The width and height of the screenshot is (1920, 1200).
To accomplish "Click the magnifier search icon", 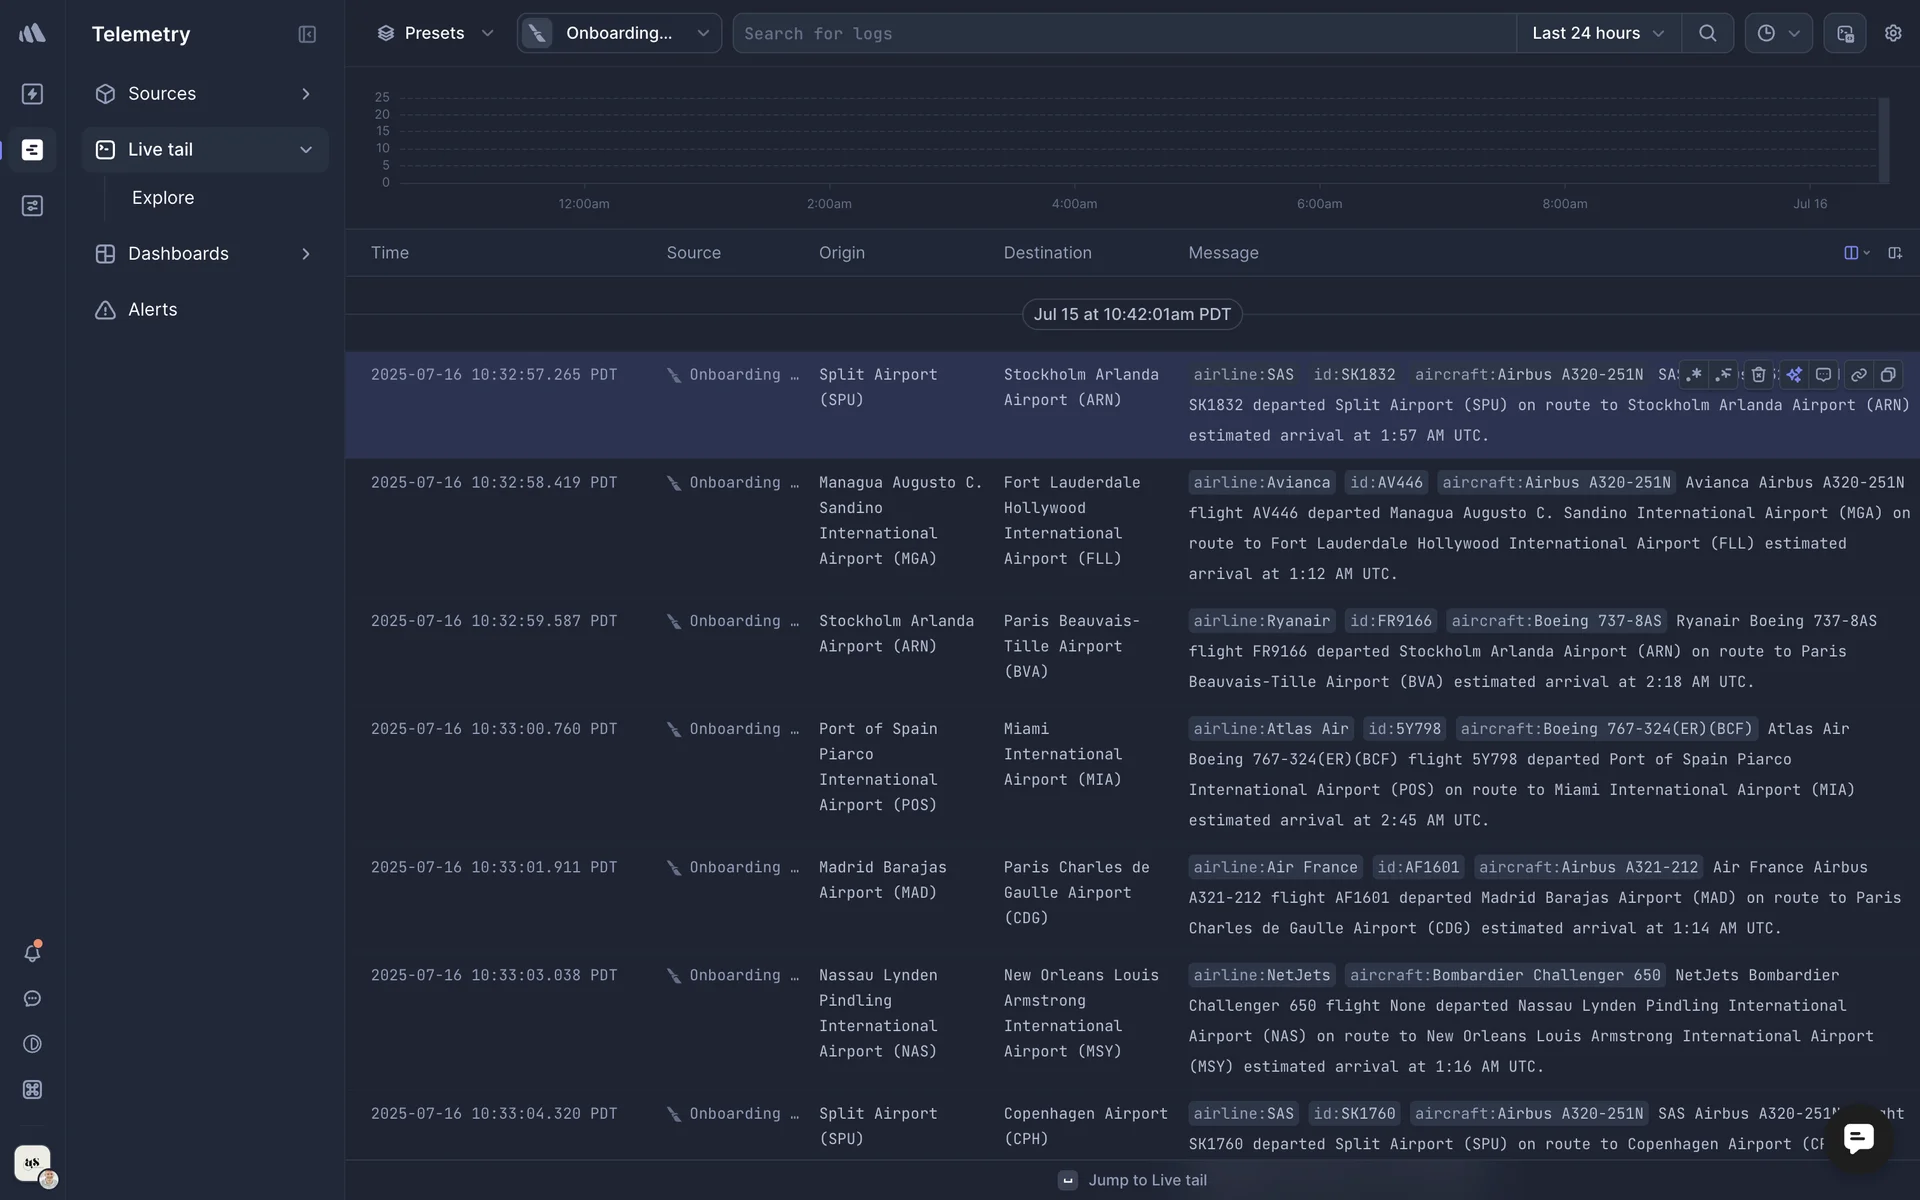I will (1707, 33).
